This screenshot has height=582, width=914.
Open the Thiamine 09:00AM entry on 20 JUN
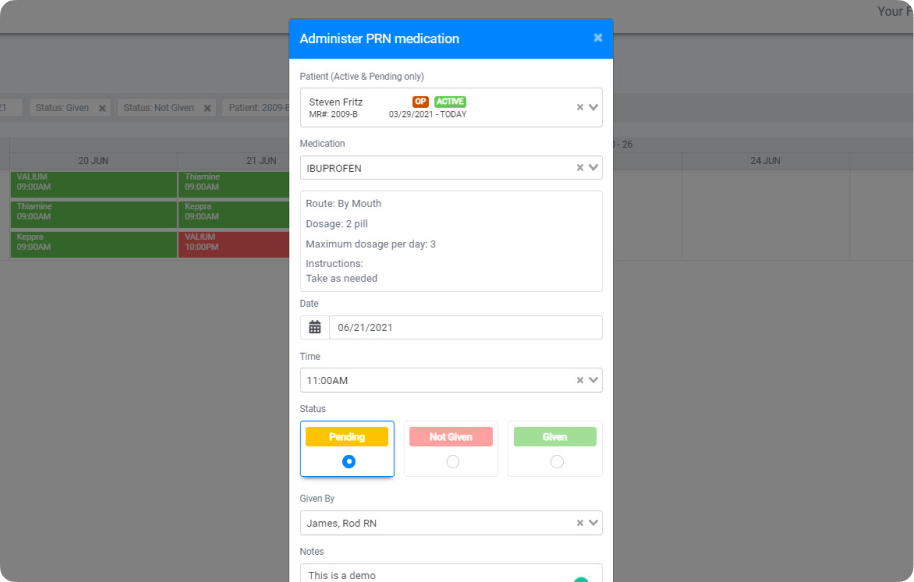click(x=94, y=214)
